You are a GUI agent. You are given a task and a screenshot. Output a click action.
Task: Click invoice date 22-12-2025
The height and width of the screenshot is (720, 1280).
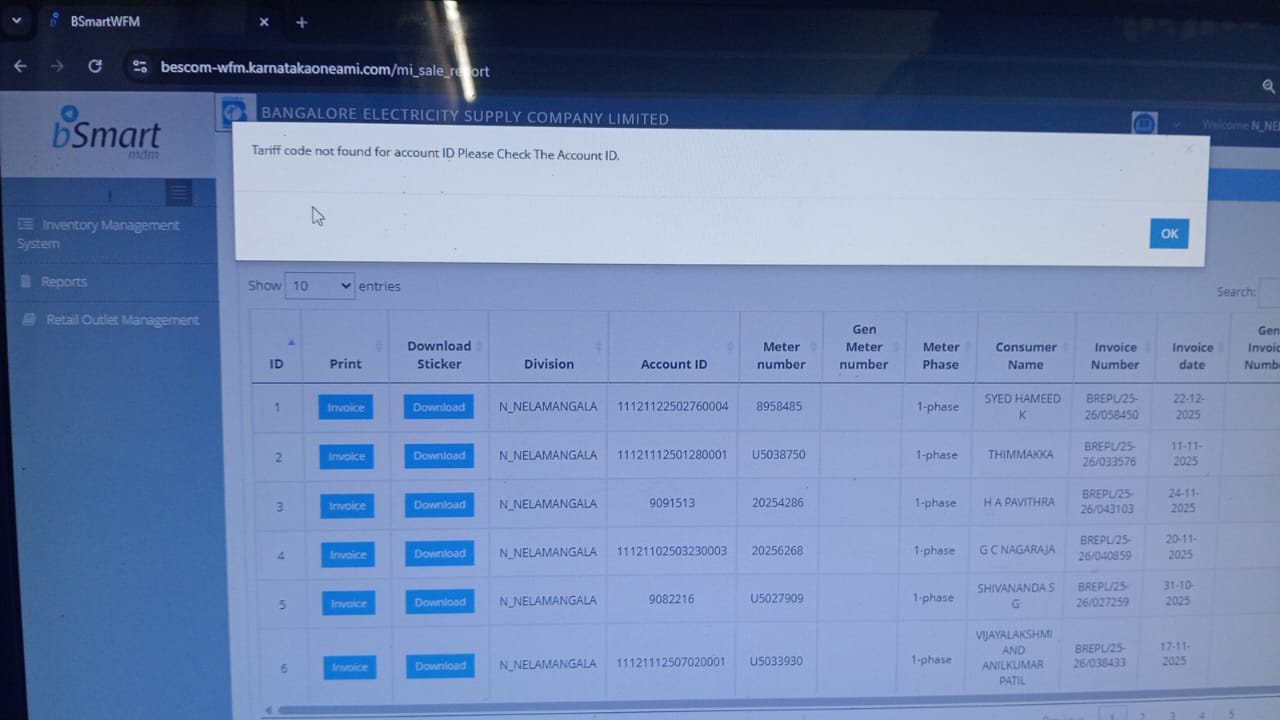1189,405
